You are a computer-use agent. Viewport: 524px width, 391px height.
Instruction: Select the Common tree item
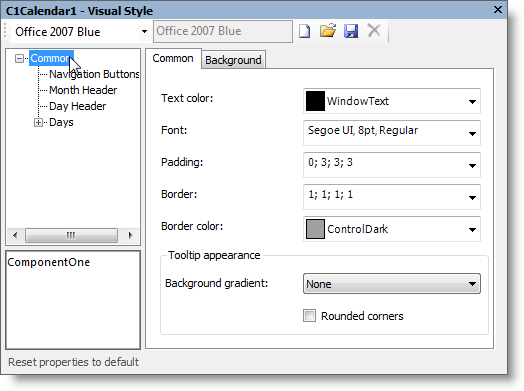(x=51, y=58)
